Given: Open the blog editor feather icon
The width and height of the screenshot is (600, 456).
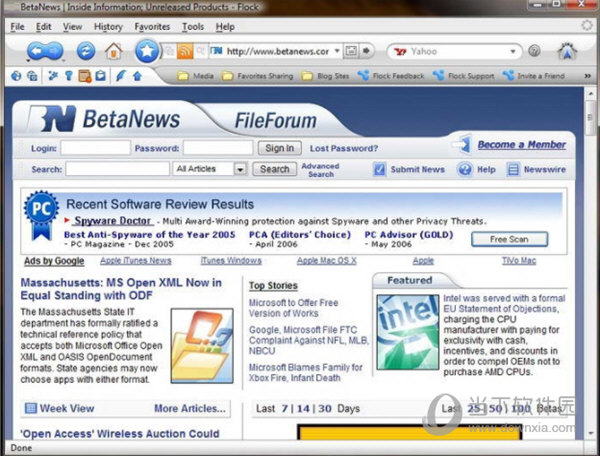Looking at the screenshot, I should coord(121,76).
